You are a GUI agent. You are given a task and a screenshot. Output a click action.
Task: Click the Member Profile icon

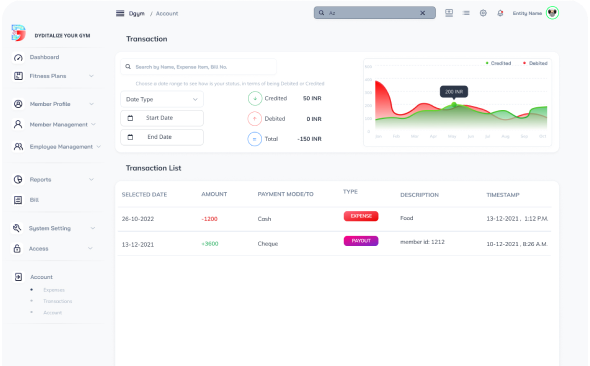(x=18, y=104)
